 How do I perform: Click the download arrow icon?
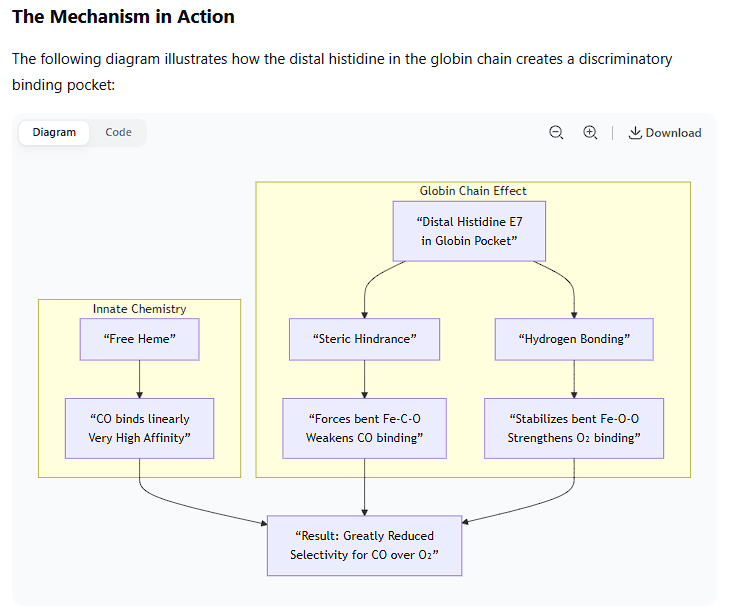[x=635, y=133]
